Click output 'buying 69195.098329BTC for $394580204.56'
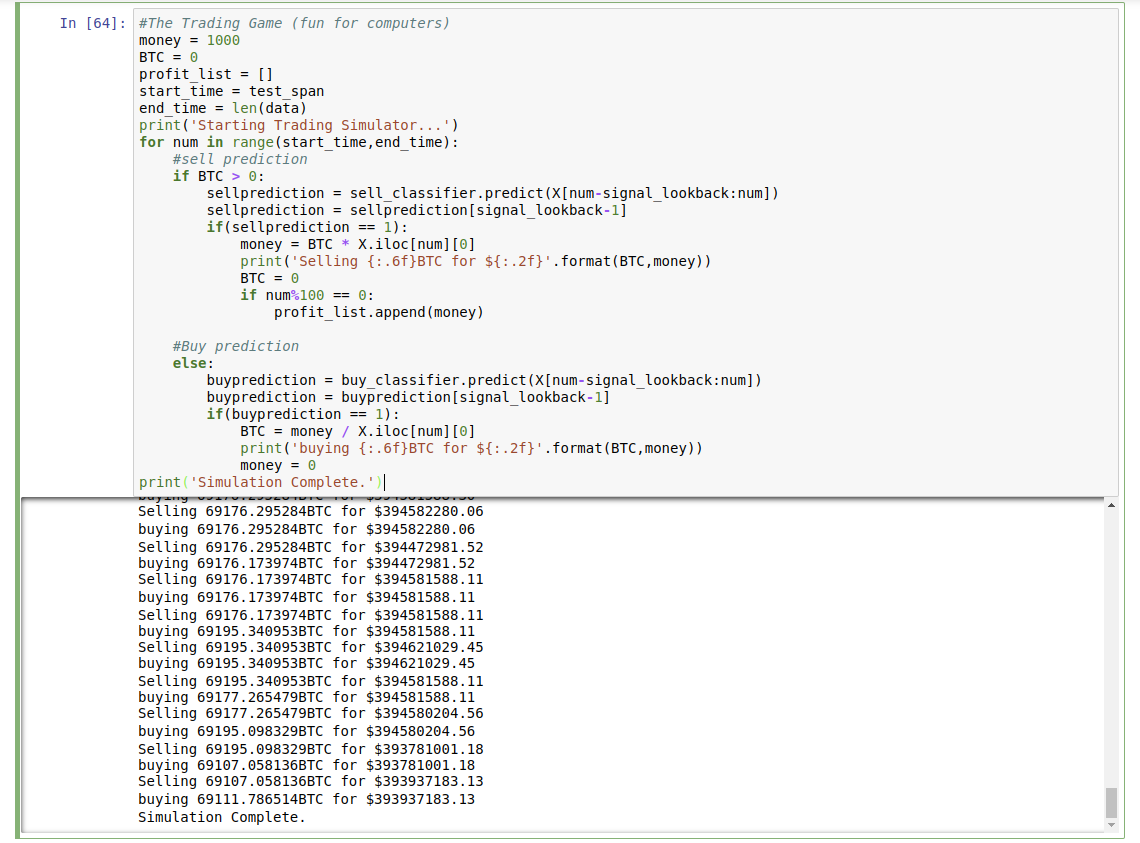1140x843 pixels. 306,732
